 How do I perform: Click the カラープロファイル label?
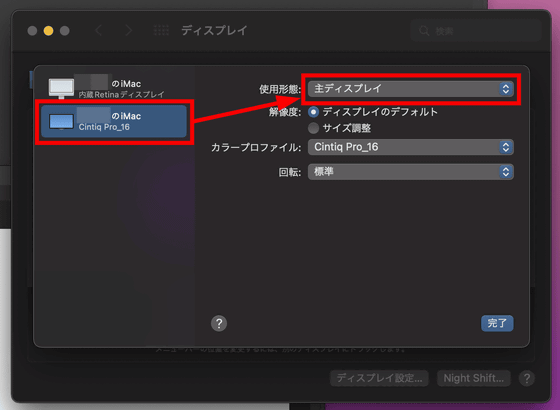click(x=256, y=148)
